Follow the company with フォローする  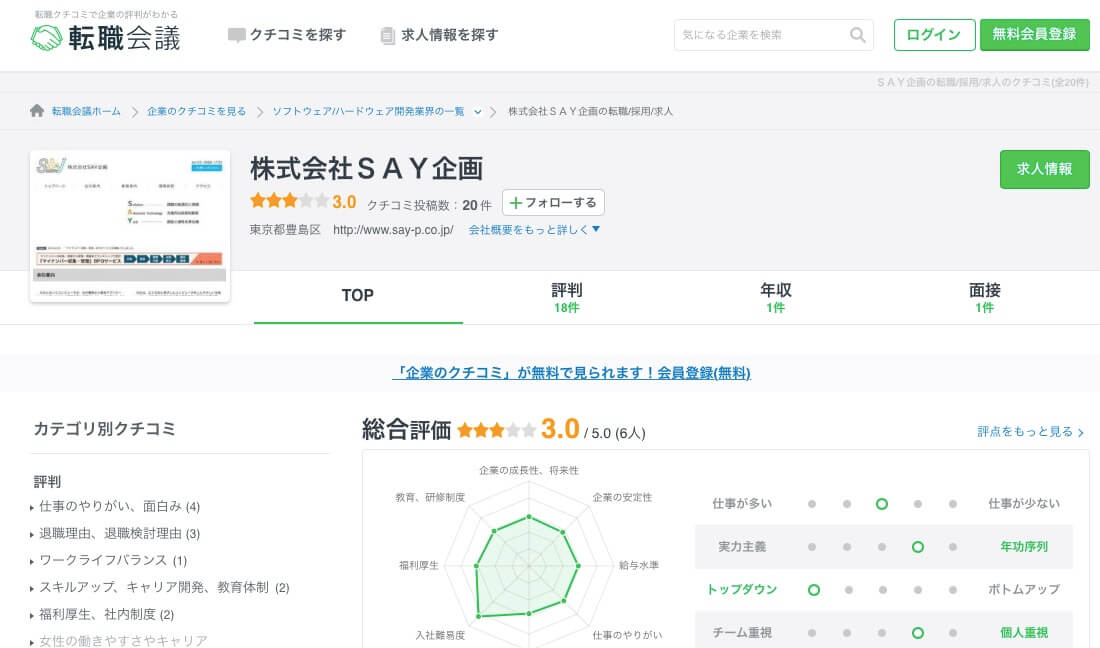pos(553,203)
